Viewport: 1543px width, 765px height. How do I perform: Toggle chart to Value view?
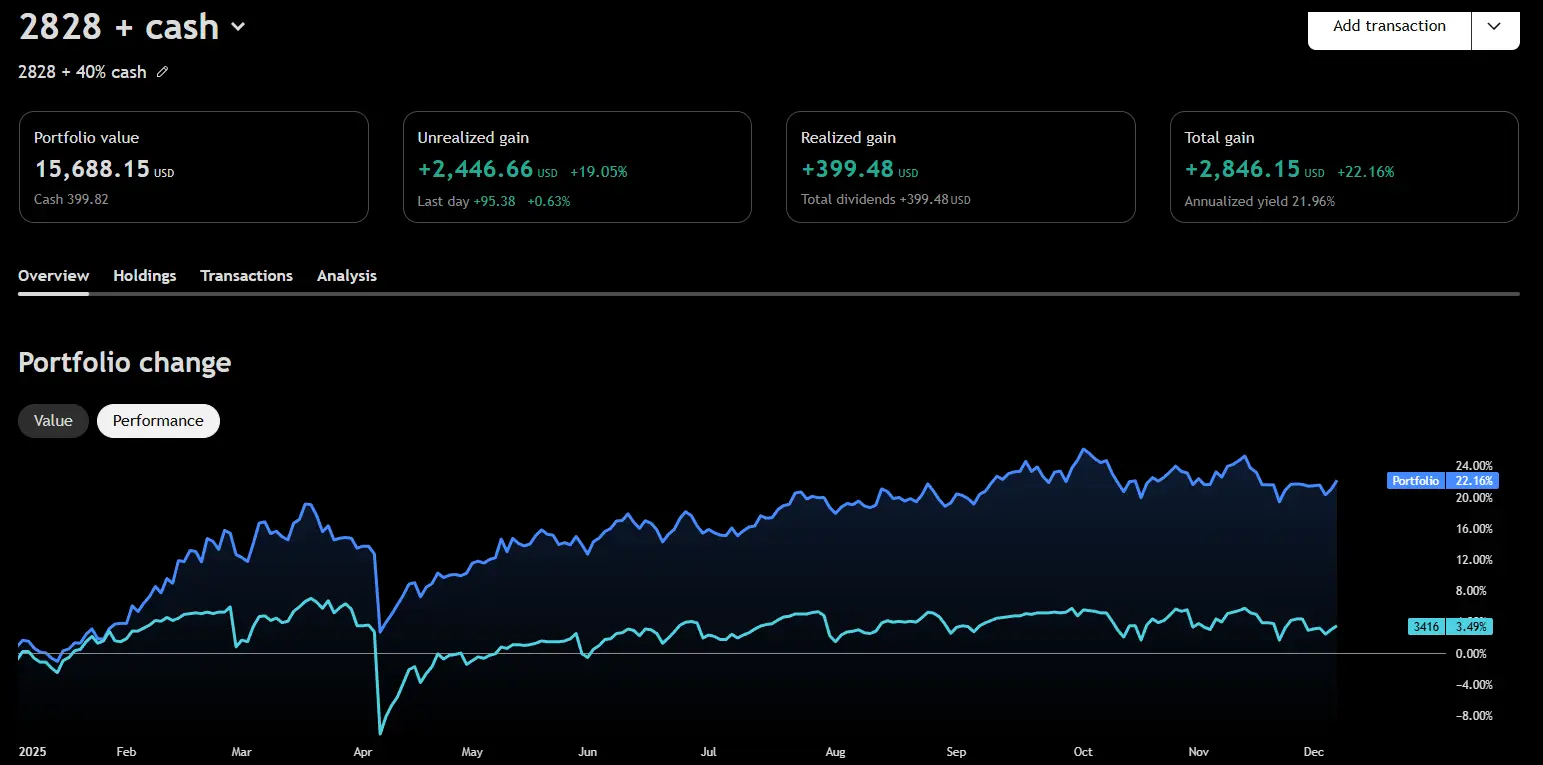(x=53, y=421)
